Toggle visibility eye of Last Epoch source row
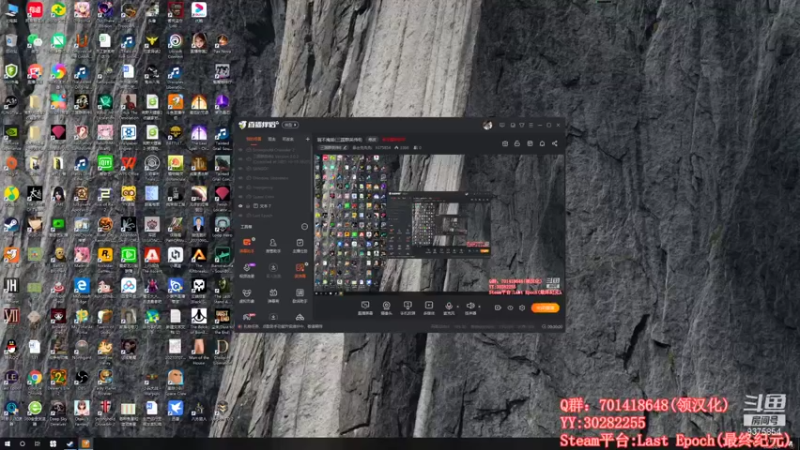This screenshot has height=450, width=800. [x=241, y=215]
